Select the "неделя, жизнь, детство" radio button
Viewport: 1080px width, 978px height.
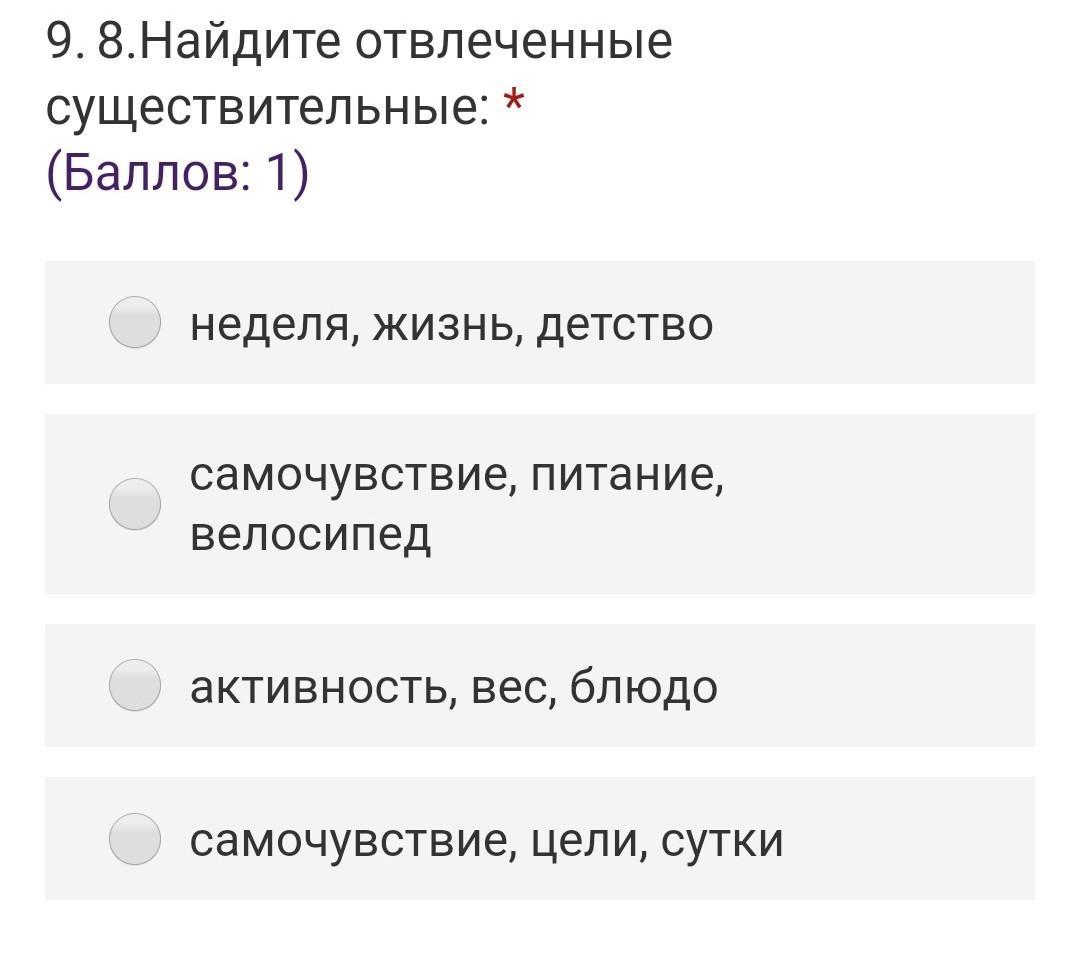click(135, 322)
